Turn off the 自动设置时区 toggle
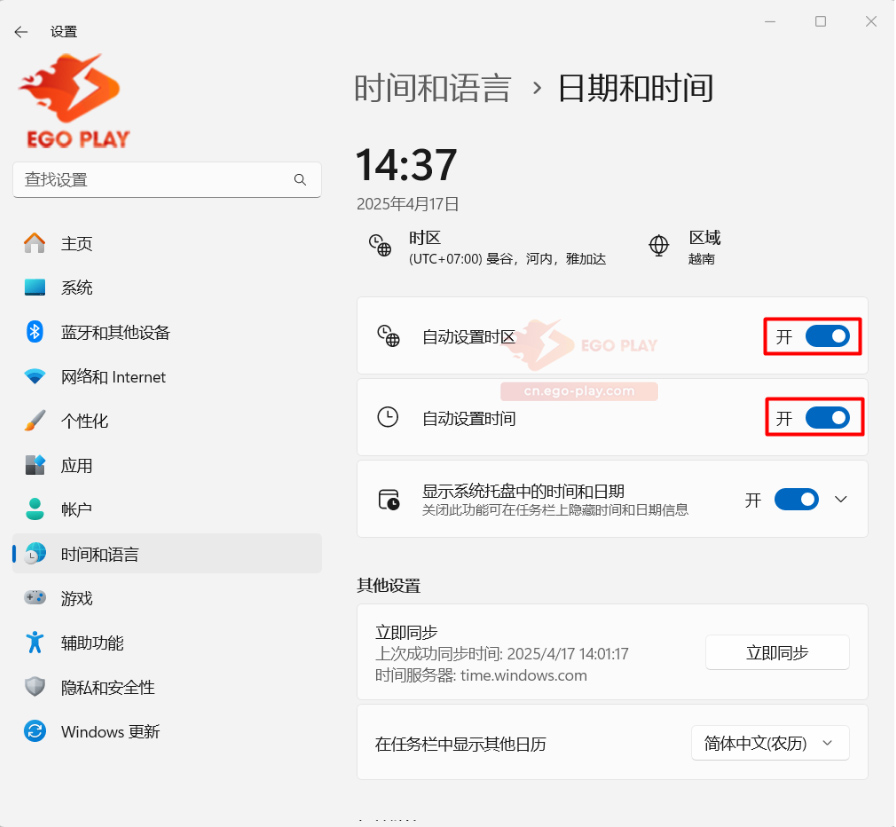Viewport: 896px width, 827px height. pos(827,337)
